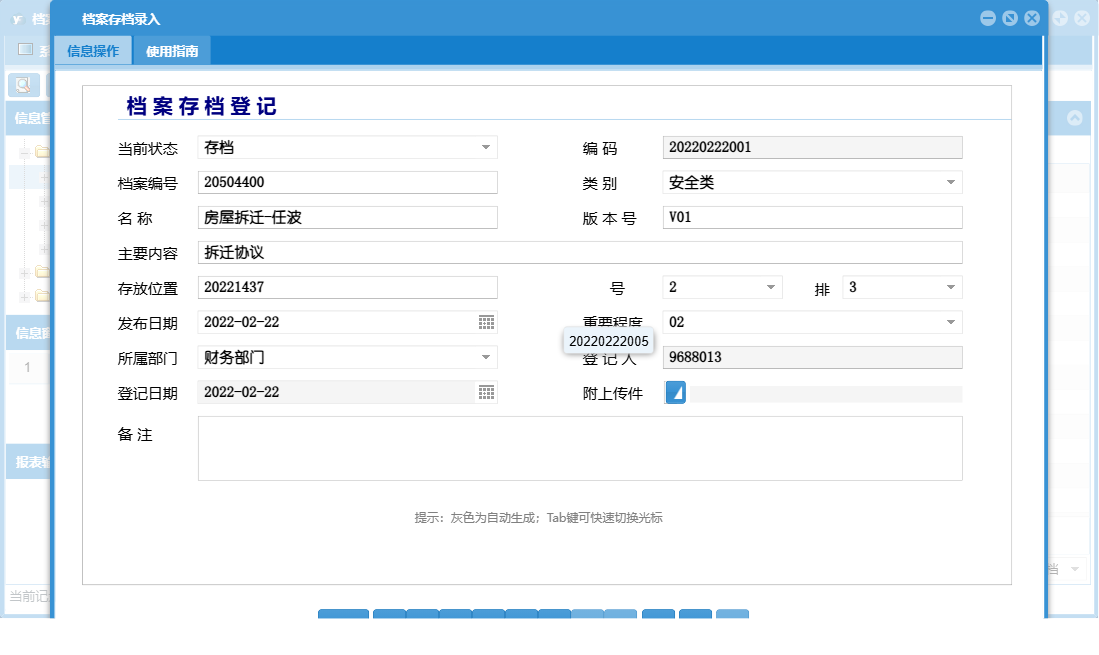This screenshot has width=1099, height=655.
Task: Click the last blue button at the bottom
Action: 732,616
